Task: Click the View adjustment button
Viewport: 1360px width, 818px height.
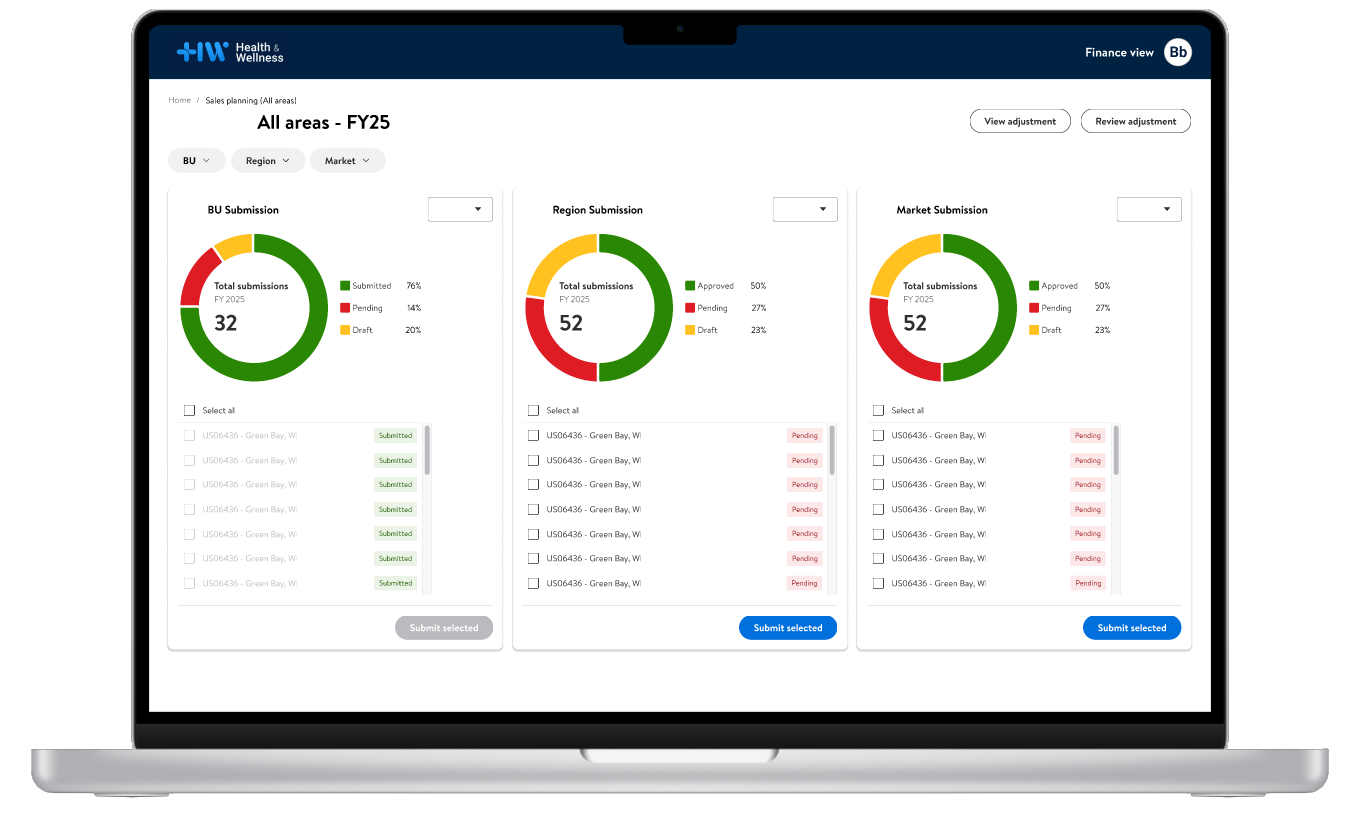Action: tap(1020, 121)
